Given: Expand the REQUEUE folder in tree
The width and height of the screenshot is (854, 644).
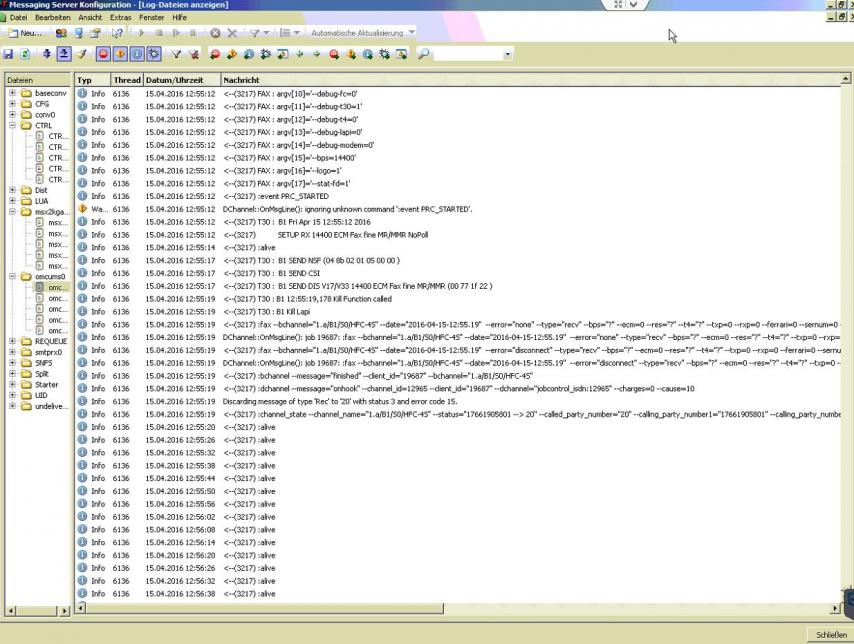Looking at the screenshot, I should pyautogui.click(x=12, y=341).
